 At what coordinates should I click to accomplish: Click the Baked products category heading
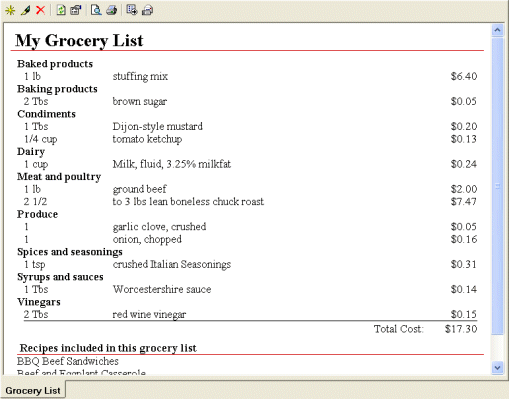pyautogui.click(x=55, y=64)
